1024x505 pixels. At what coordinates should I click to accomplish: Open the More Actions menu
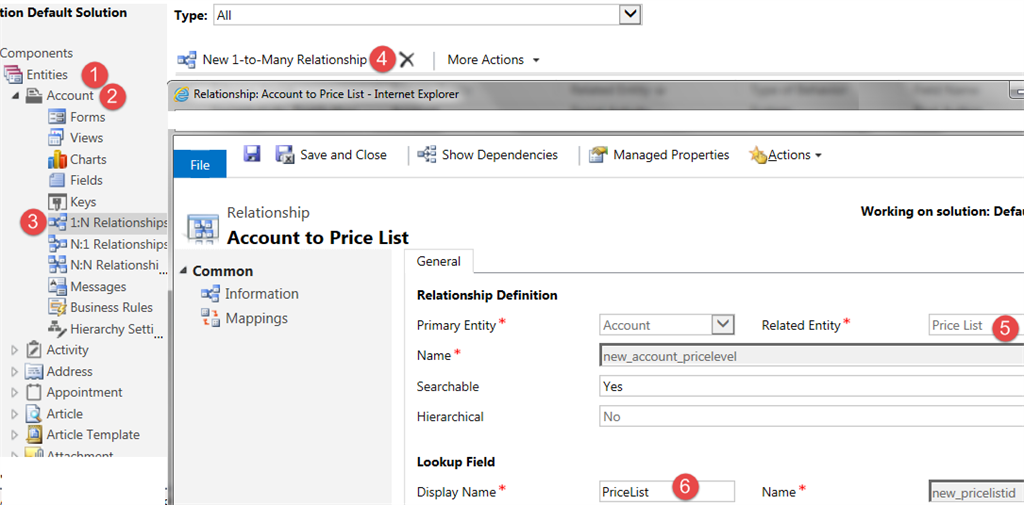click(493, 60)
